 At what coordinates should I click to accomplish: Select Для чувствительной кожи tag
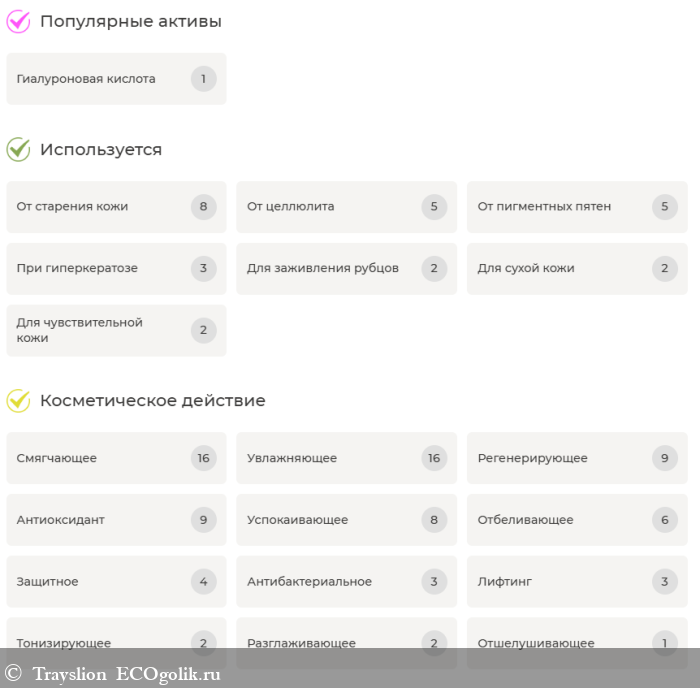click(116, 331)
